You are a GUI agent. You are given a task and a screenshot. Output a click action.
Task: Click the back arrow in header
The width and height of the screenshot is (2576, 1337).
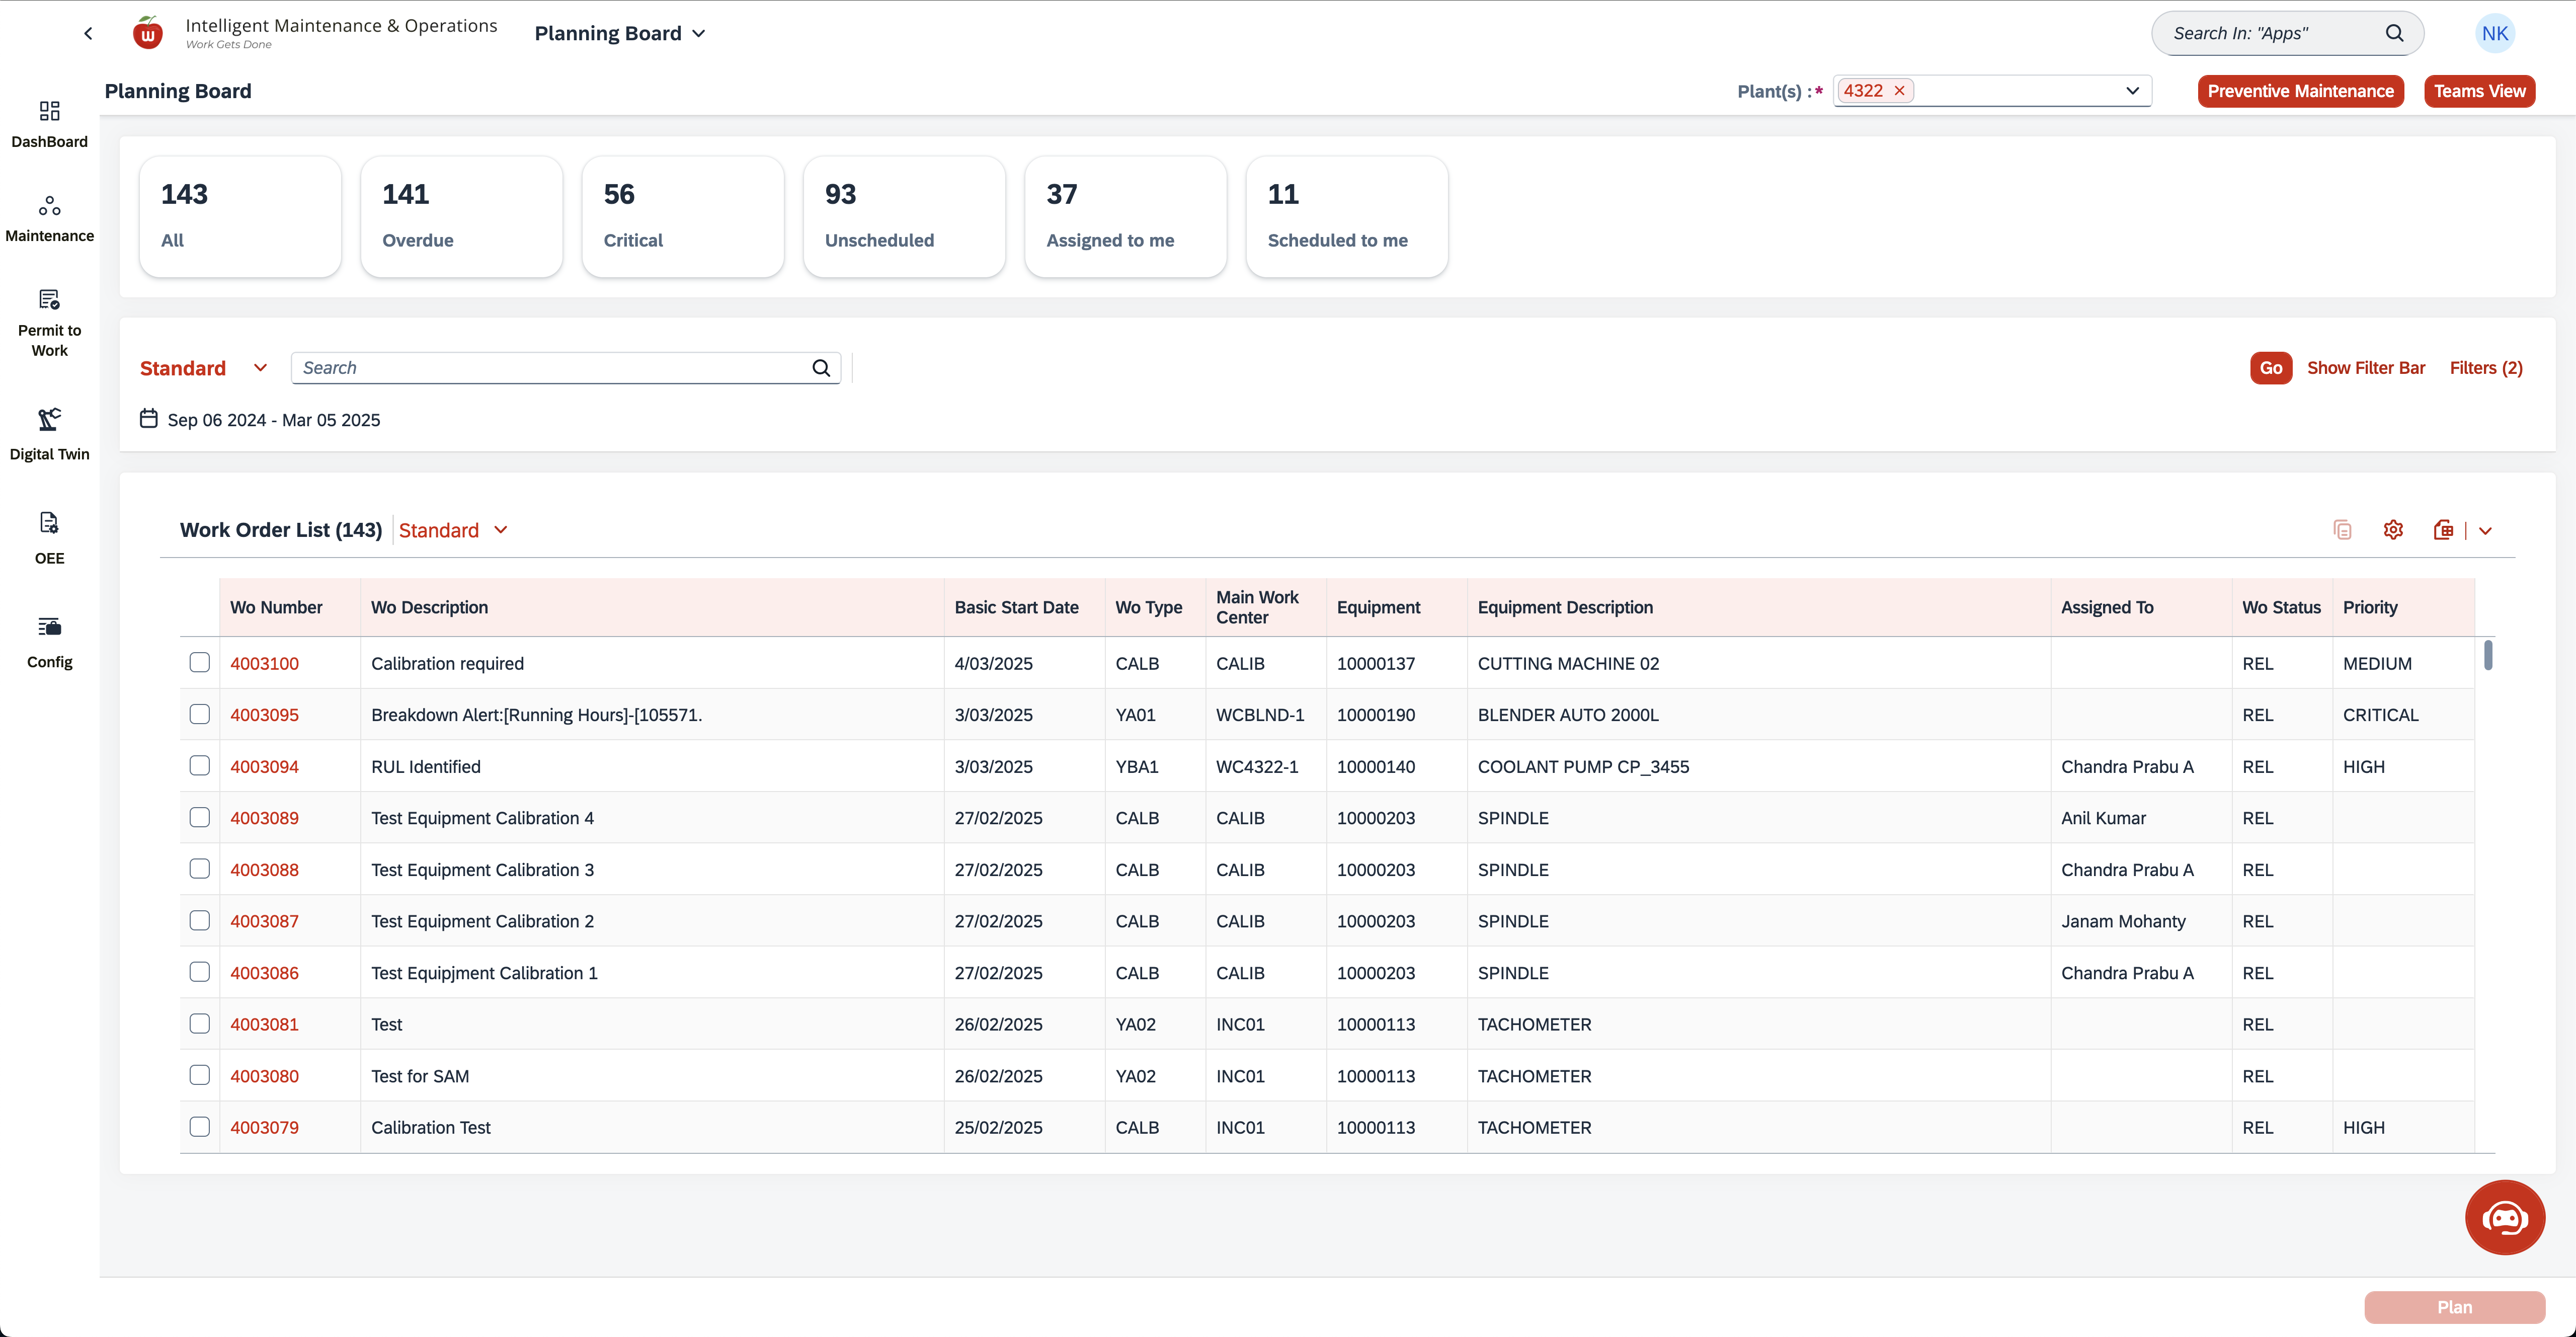(x=88, y=33)
